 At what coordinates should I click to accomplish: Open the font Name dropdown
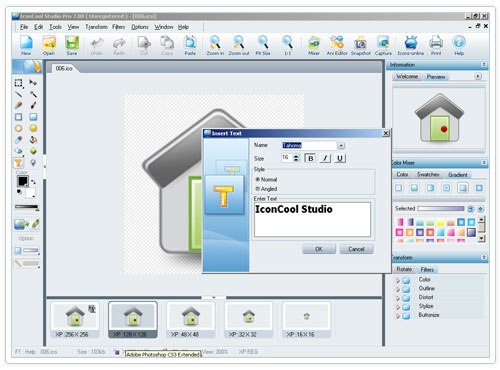341,145
